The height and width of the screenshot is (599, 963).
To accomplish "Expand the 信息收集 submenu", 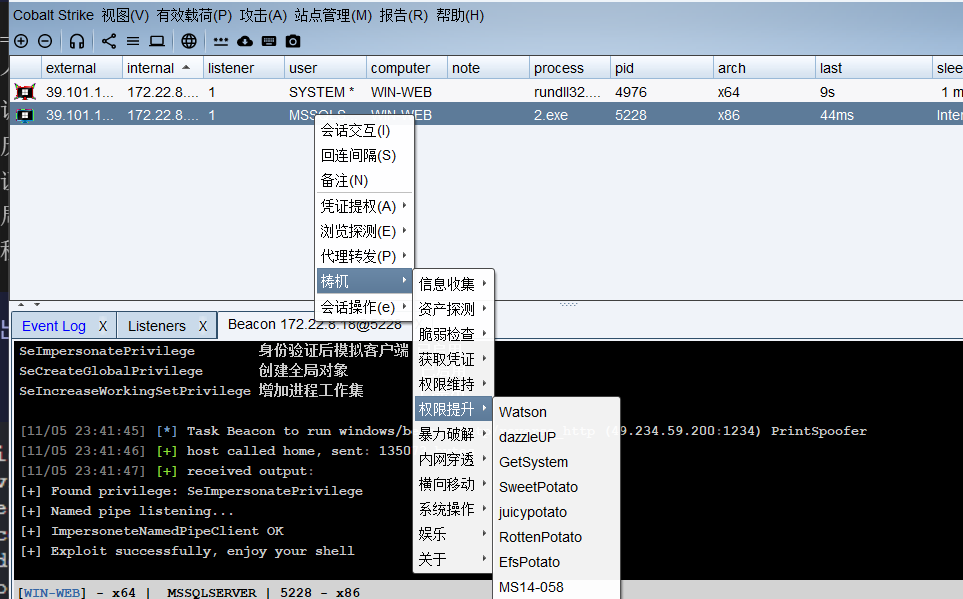I will [x=453, y=284].
